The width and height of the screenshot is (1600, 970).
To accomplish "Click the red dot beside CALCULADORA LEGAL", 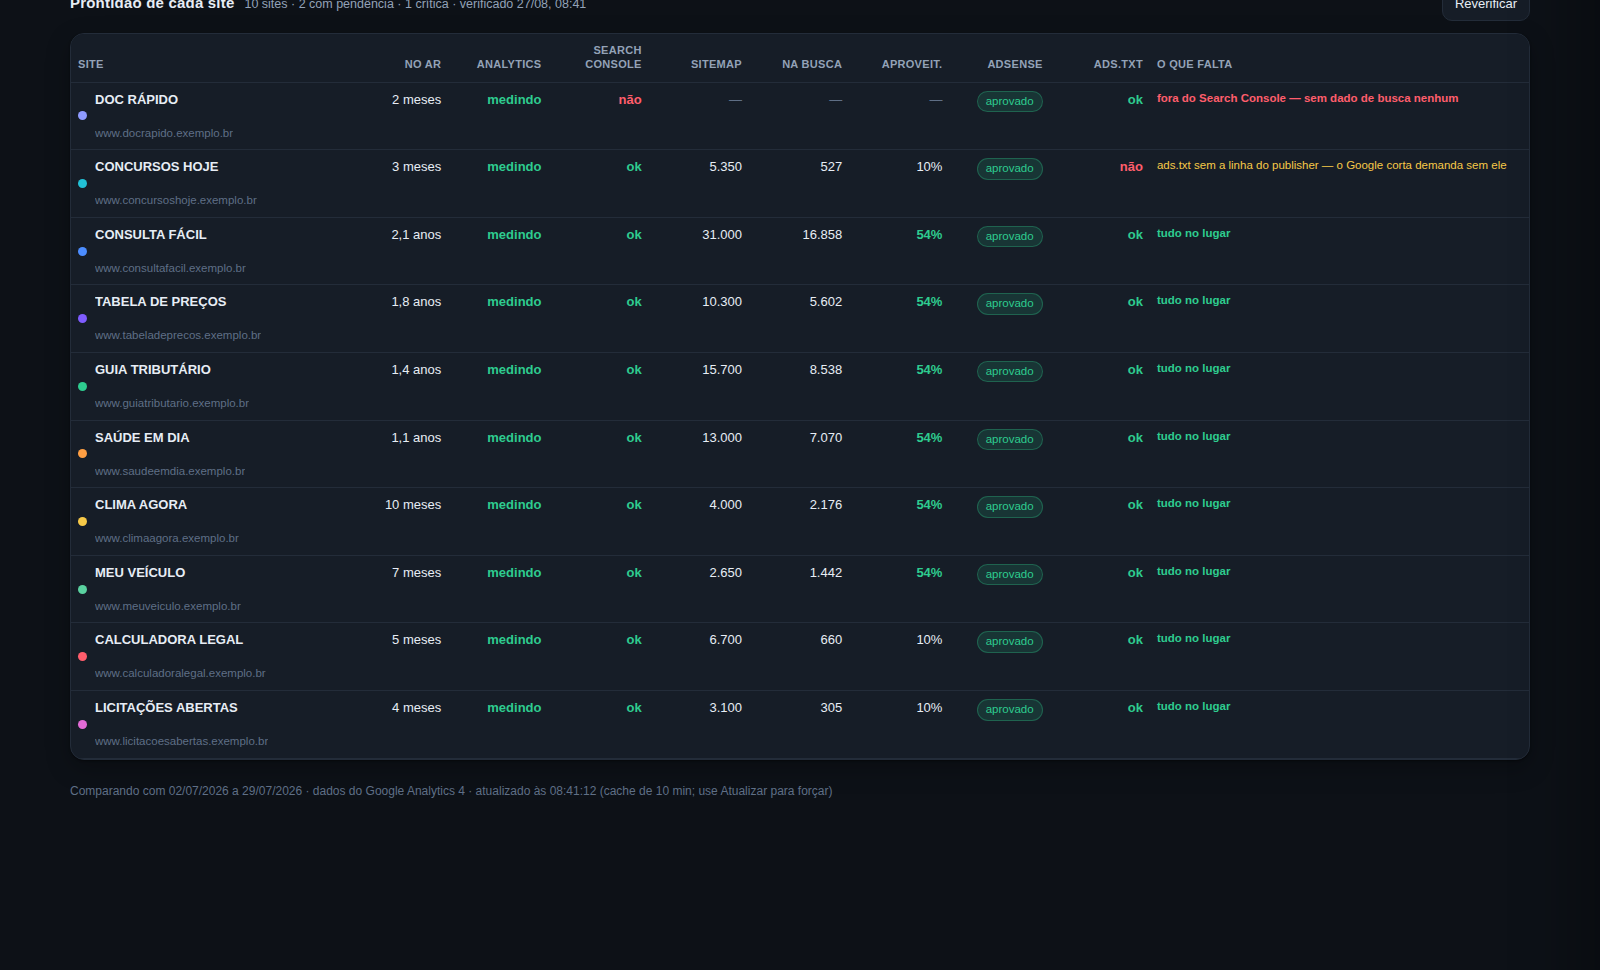I will pos(82,657).
